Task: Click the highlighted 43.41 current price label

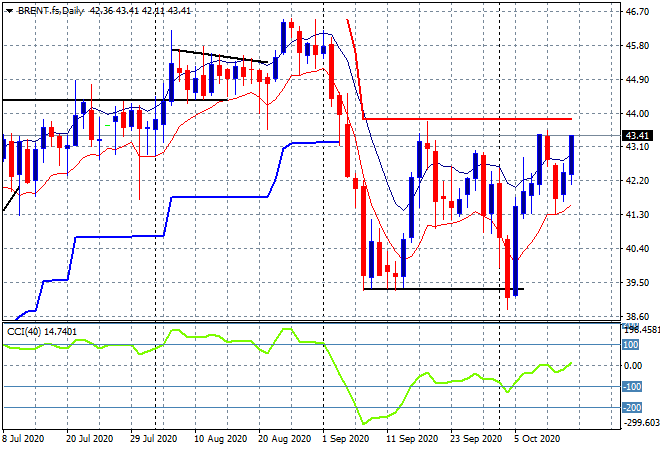Action: tap(637, 136)
